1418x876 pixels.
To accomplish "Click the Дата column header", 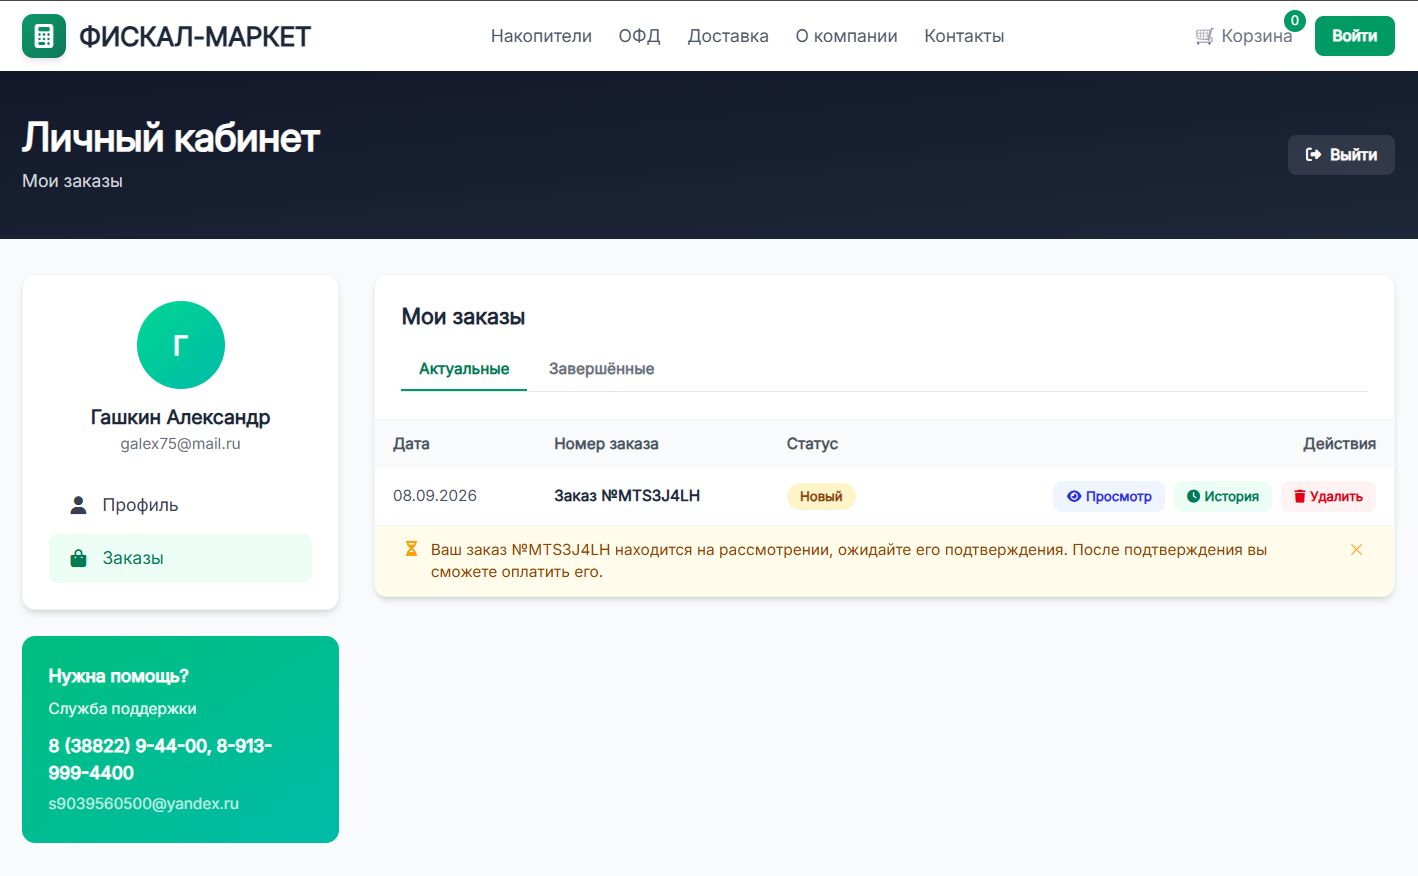I will pos(411,444).
